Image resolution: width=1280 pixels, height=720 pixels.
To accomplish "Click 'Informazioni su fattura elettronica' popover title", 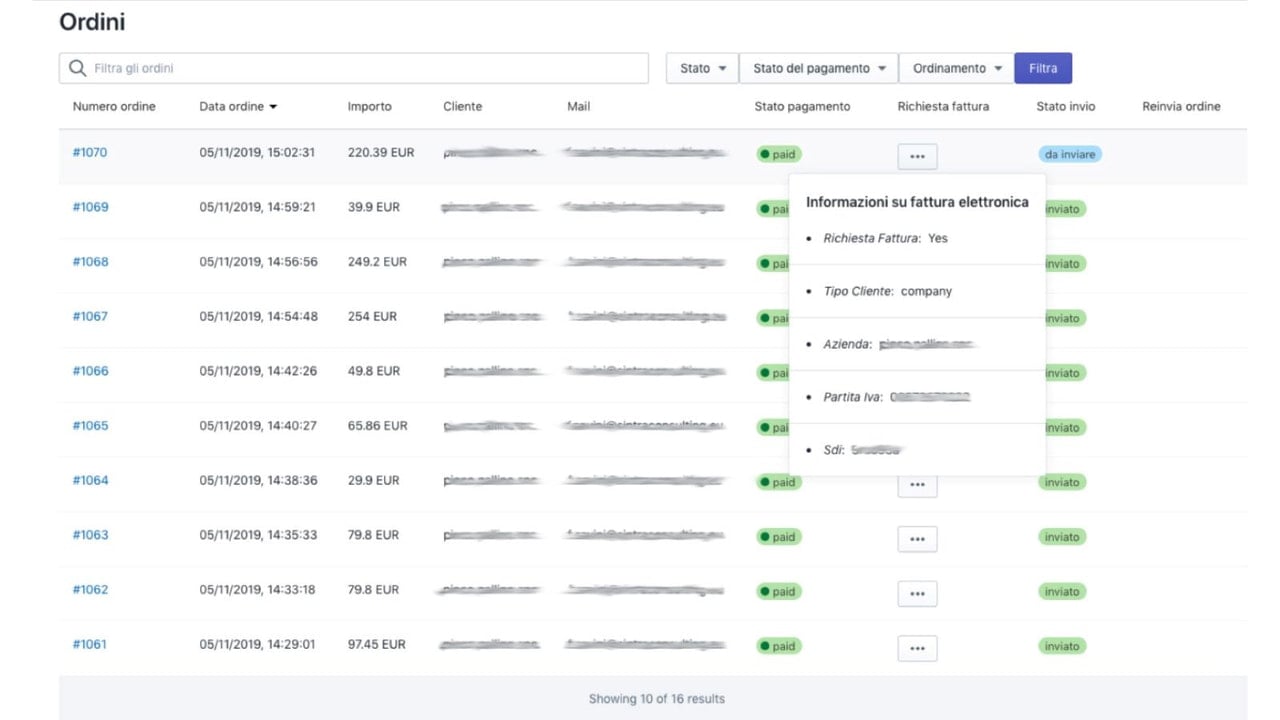I will 917,202.
